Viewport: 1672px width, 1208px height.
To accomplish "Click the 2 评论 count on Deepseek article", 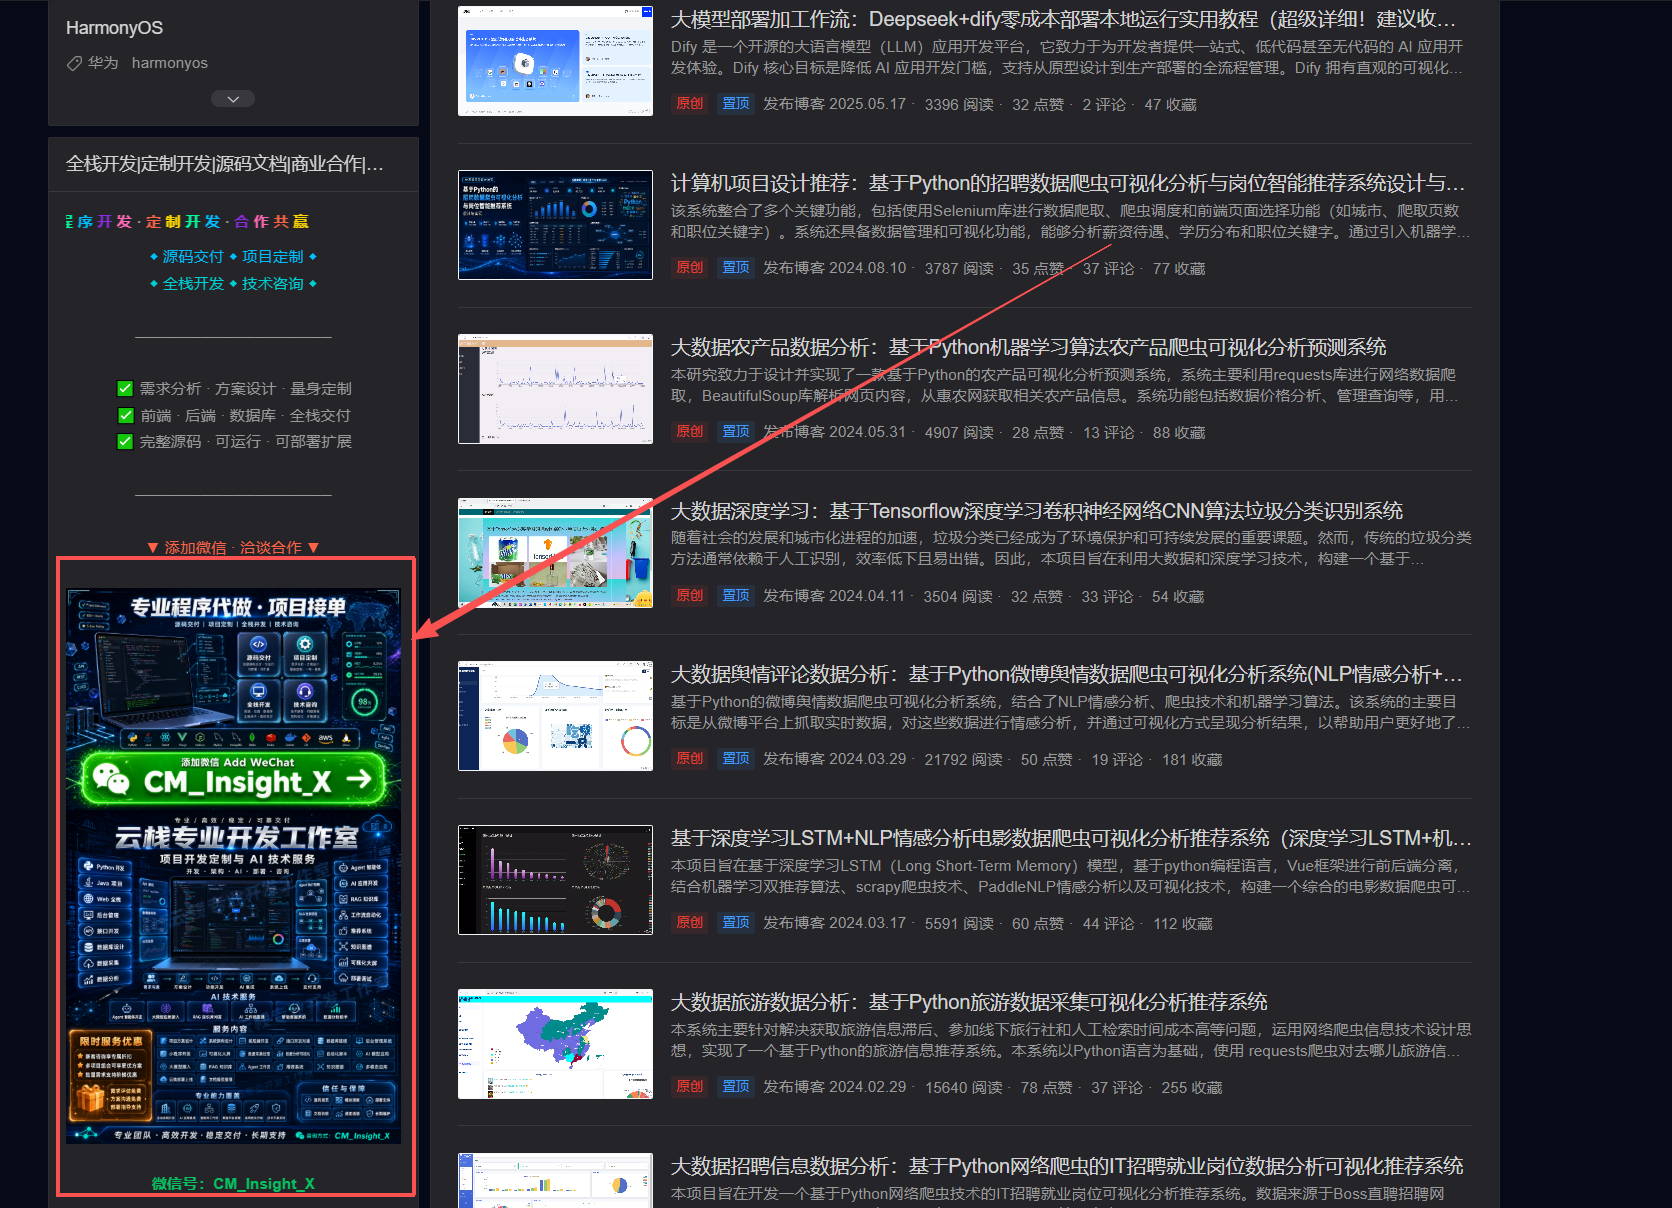I will tap(1104, 105).
